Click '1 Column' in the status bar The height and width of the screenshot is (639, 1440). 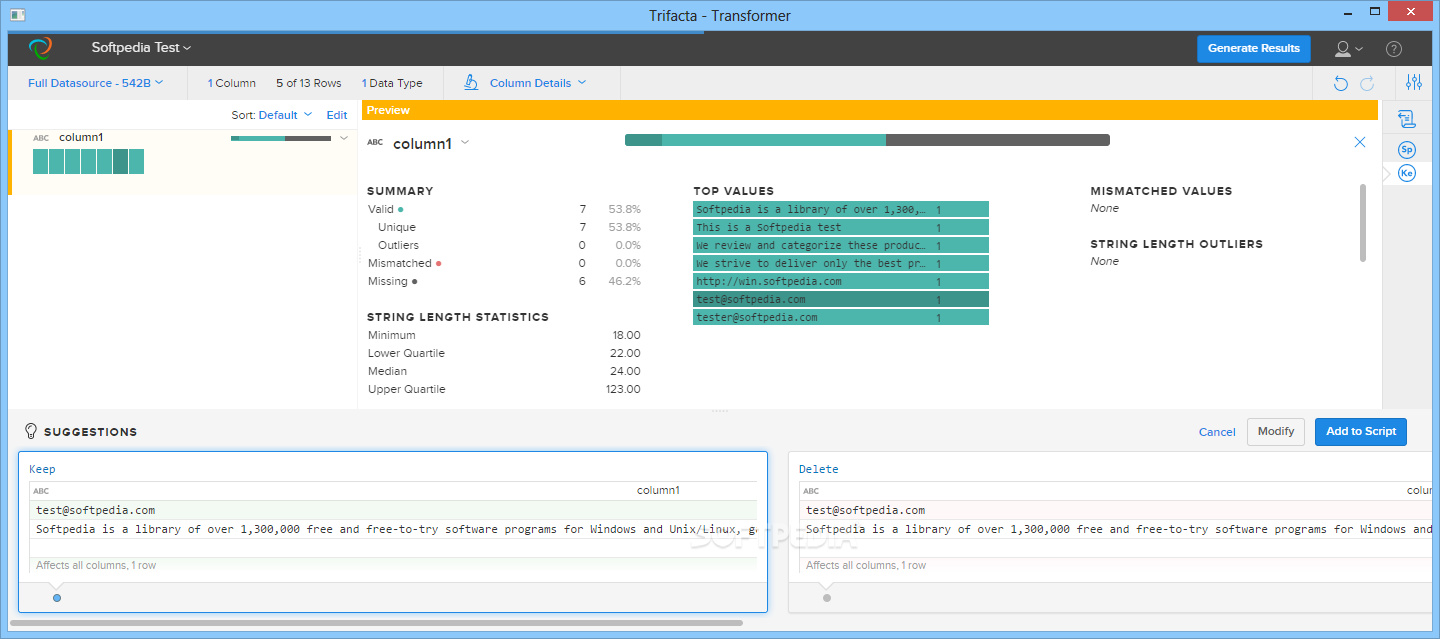point(232,83)
